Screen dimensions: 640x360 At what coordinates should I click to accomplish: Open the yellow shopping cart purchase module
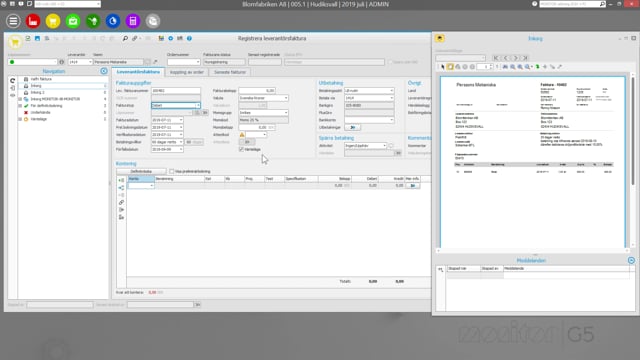pyautogui.click(x=53, y=21)
